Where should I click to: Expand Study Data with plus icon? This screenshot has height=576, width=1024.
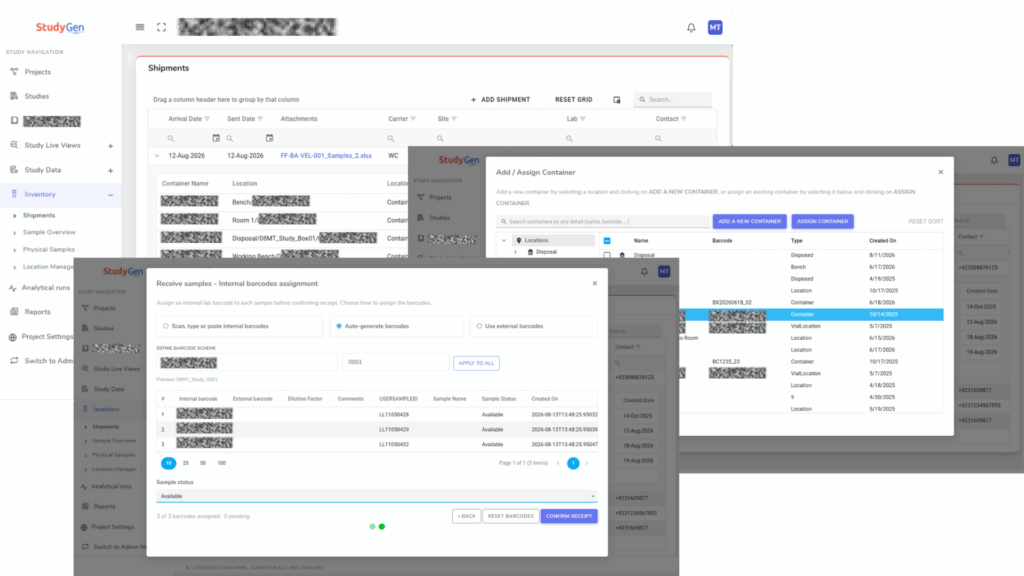pyautogui.click(x=110, y=170)
